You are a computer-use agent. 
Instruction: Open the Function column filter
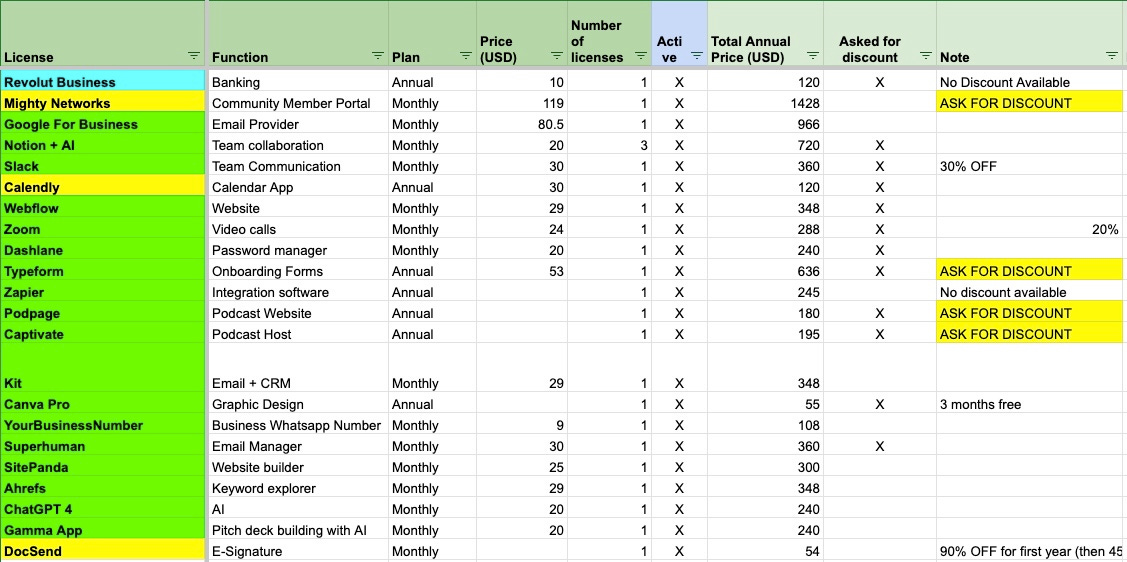pyautogui.click(x=378, y=56)
